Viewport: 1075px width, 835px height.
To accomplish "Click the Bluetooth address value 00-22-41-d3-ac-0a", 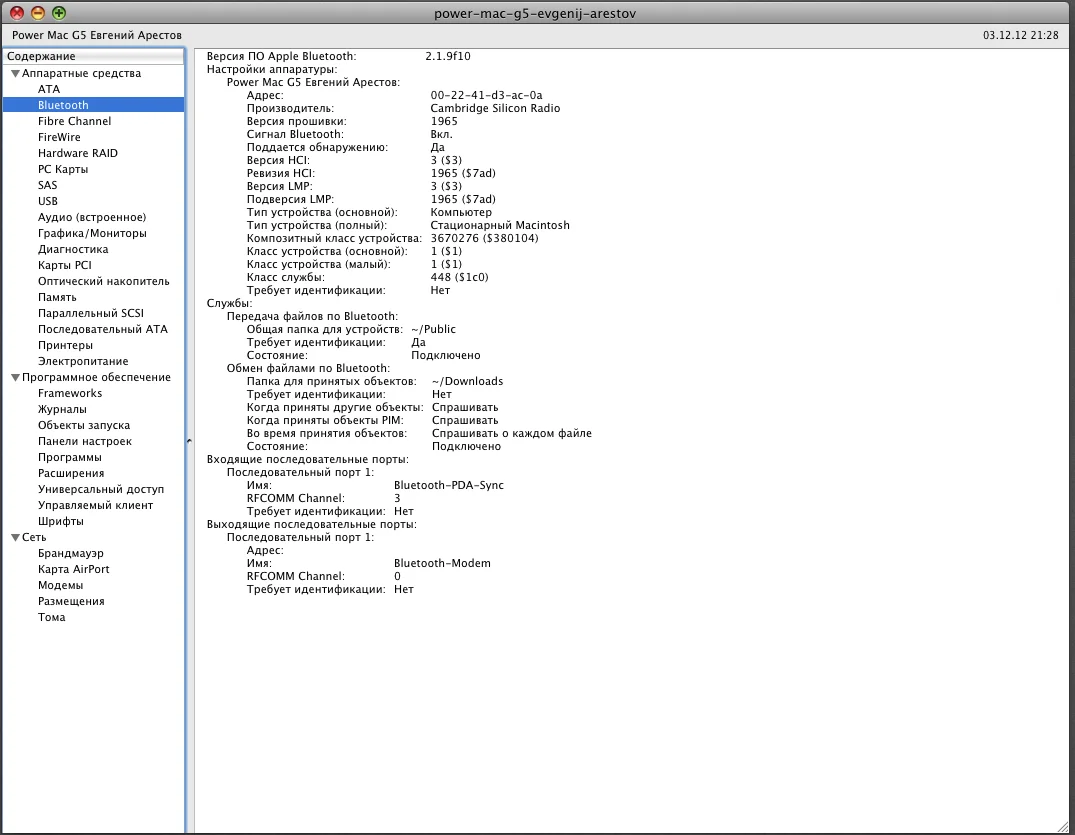I will point(486,95).
